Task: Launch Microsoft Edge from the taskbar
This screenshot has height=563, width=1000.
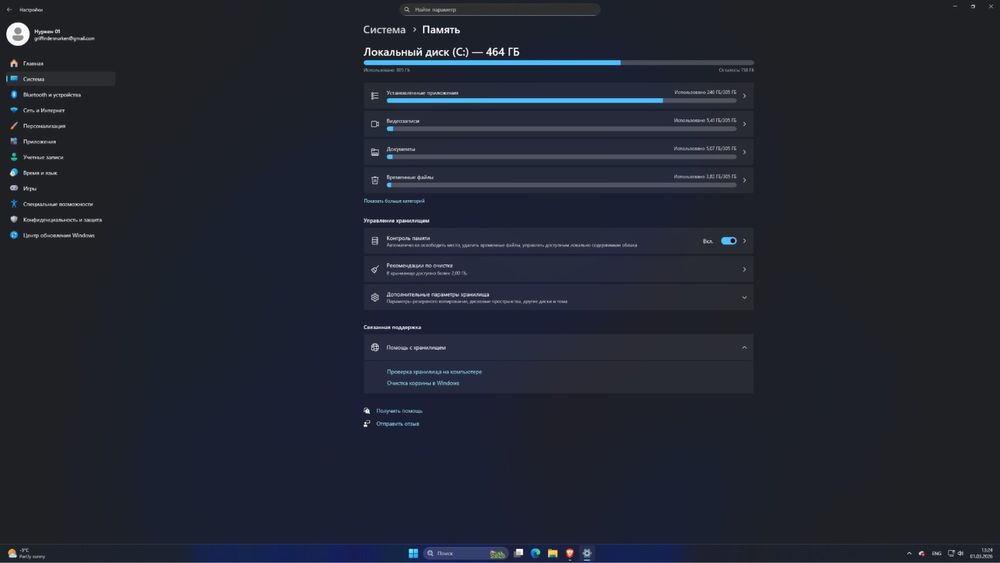Action: pyautogui.click(x=536, y=553)
